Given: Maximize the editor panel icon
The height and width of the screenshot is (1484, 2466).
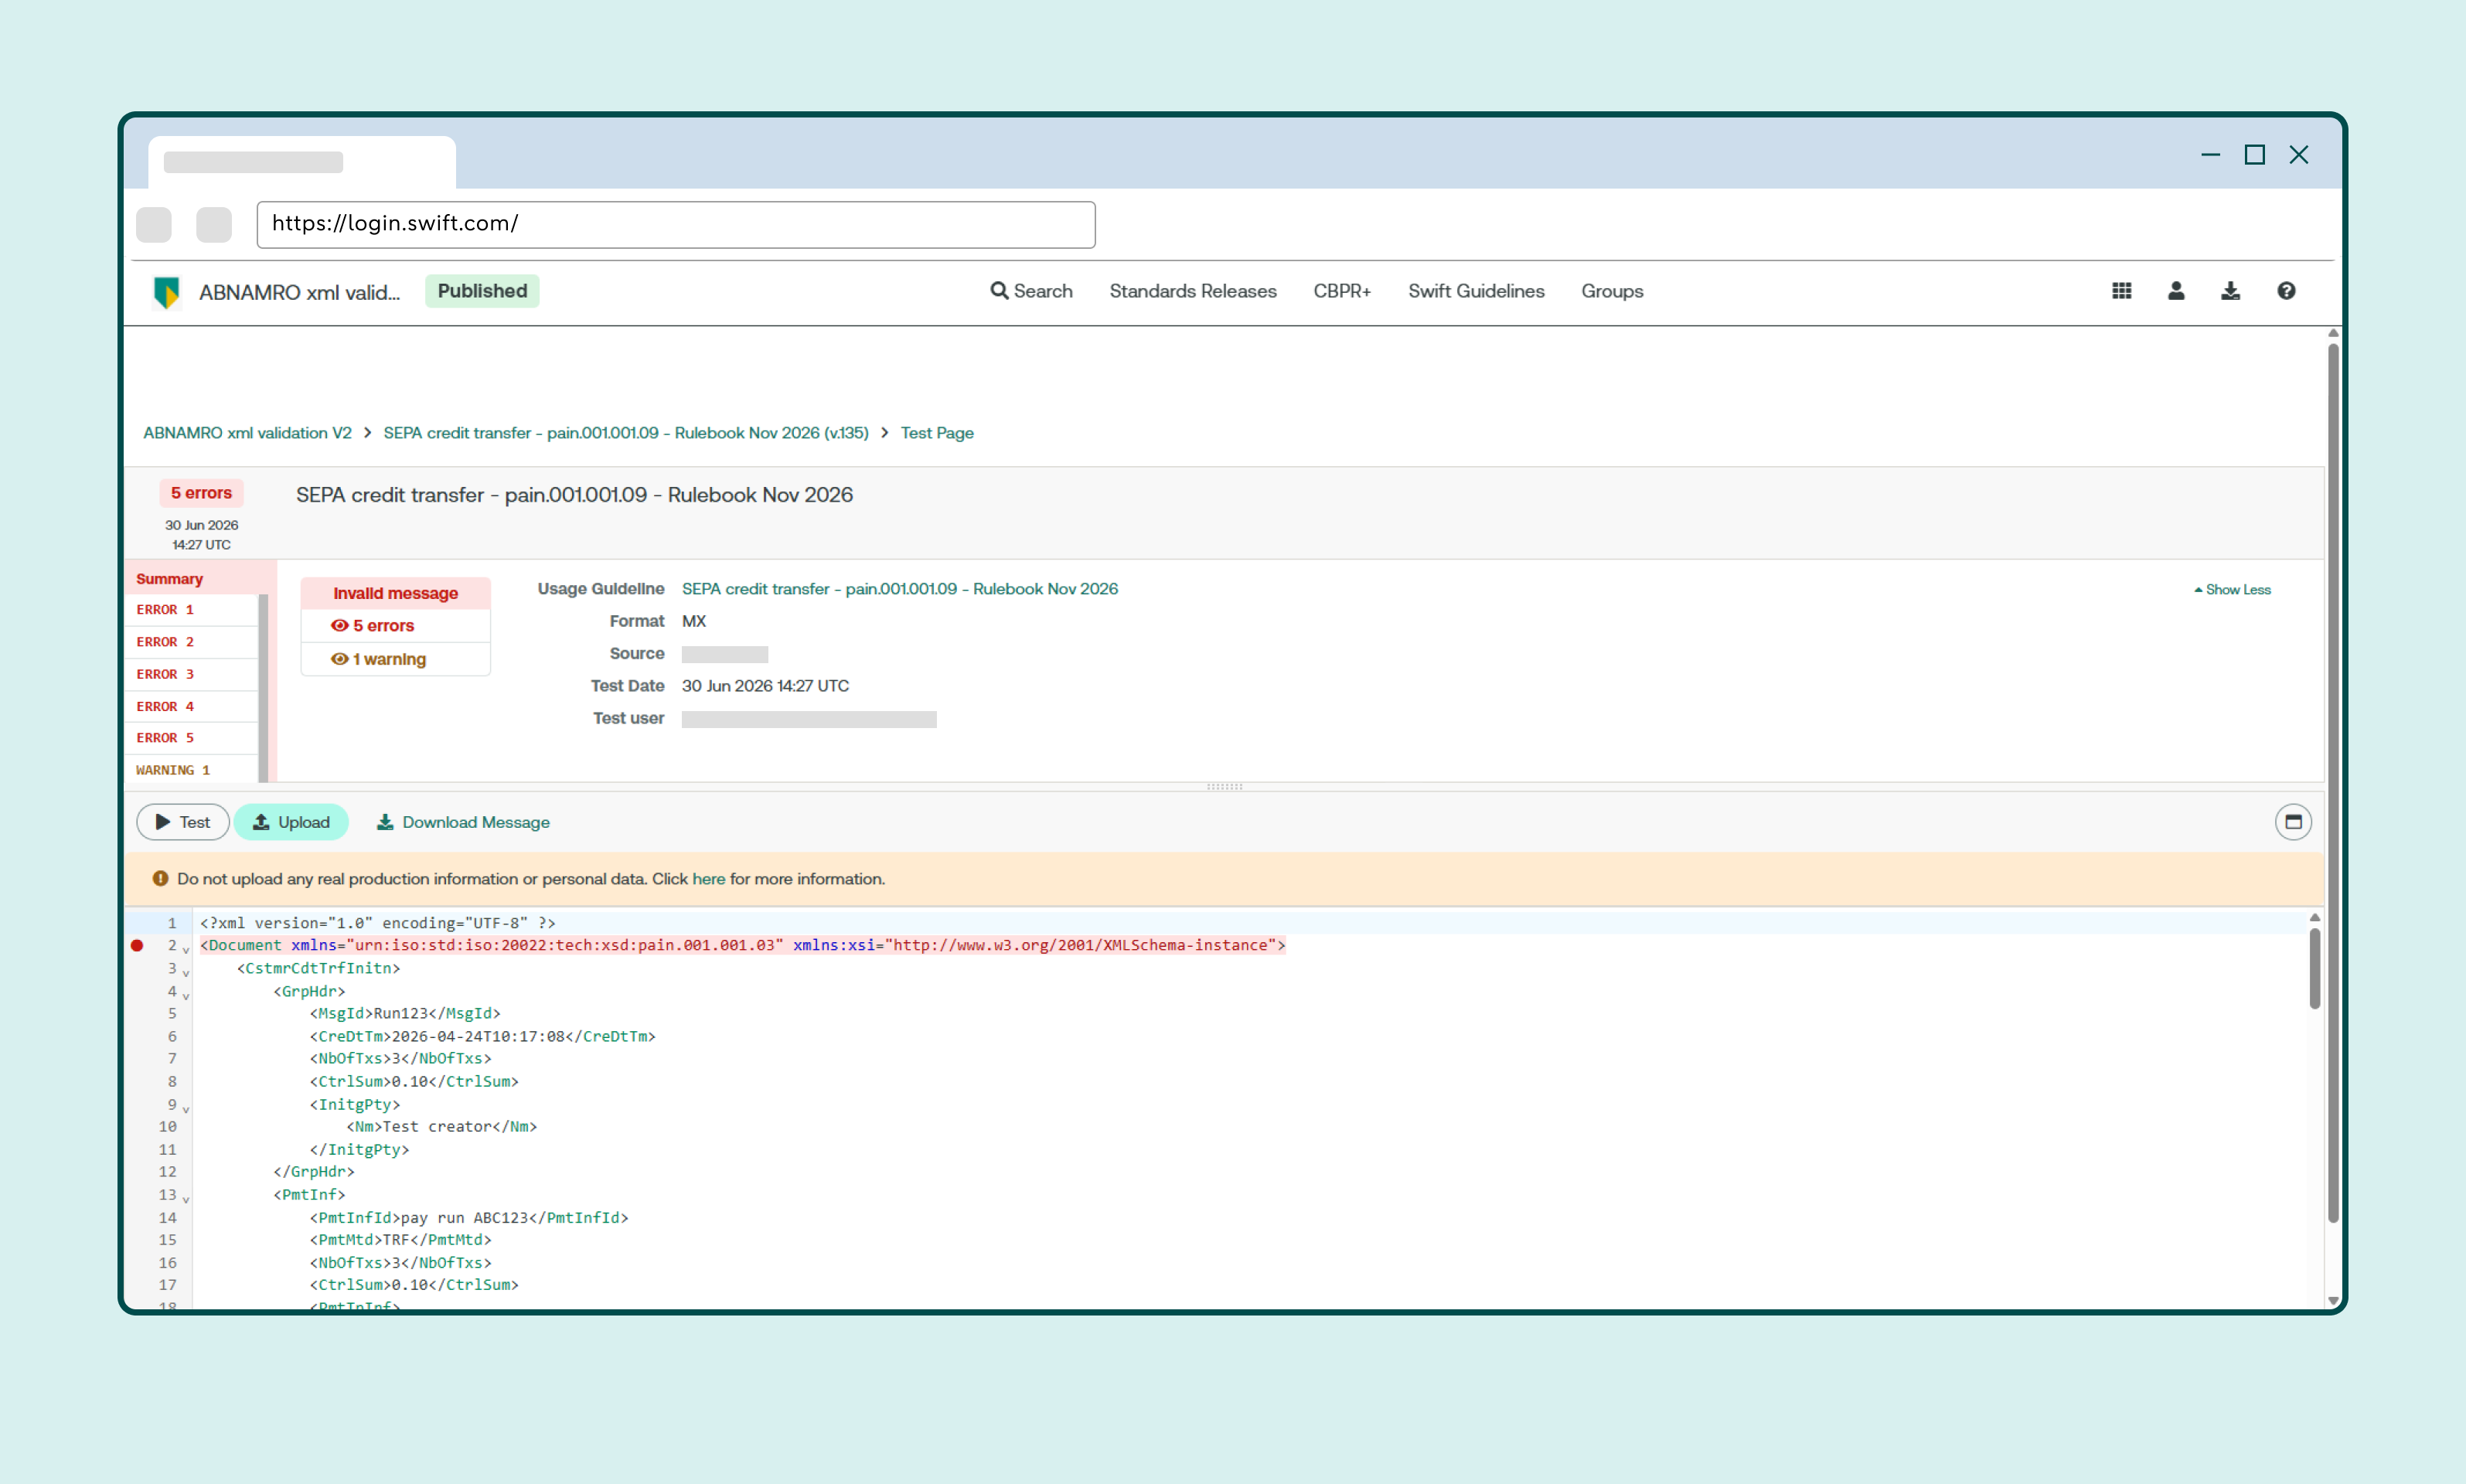Looking at the screenshot, I should click(2293, 822).
